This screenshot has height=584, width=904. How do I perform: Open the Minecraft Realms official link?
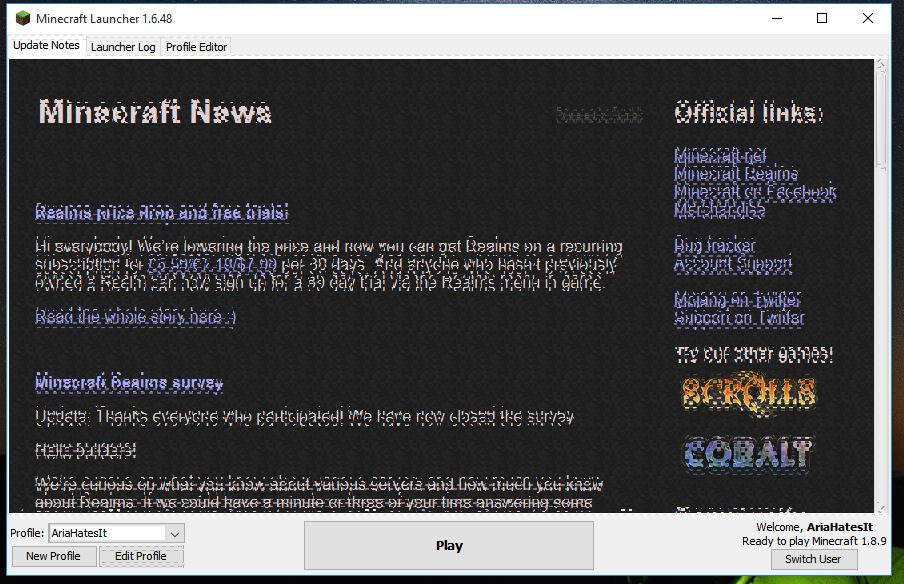pyautogui.click(x=736, y=174)
